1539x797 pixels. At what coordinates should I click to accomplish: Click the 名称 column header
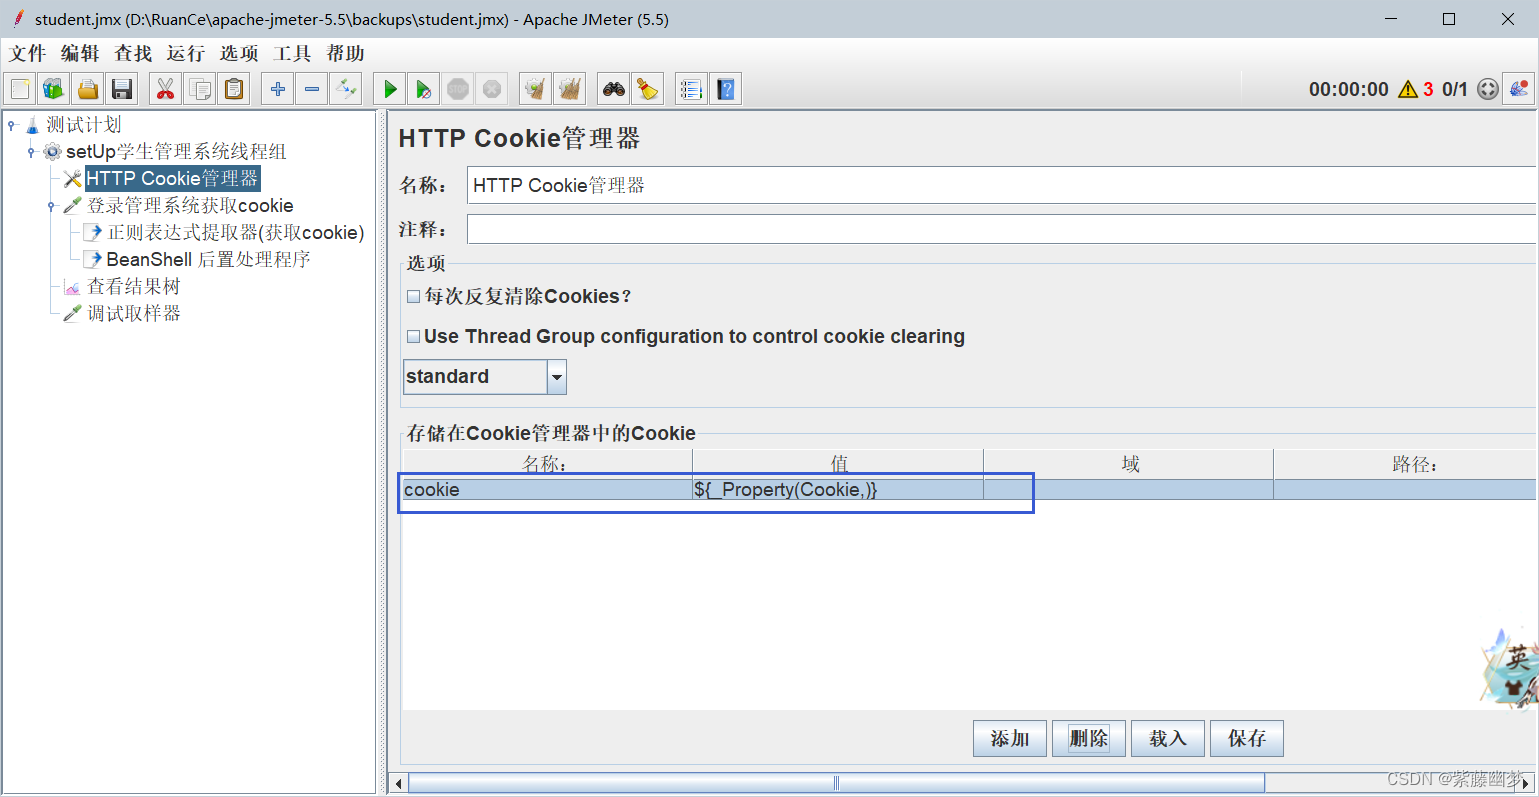pyautogui.click(x=547, y=465)
